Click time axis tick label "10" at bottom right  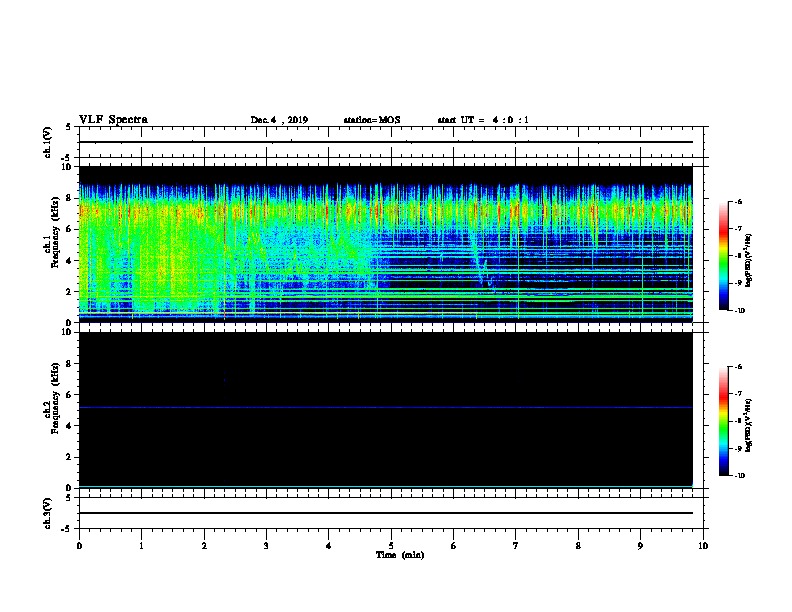[703, 546]
